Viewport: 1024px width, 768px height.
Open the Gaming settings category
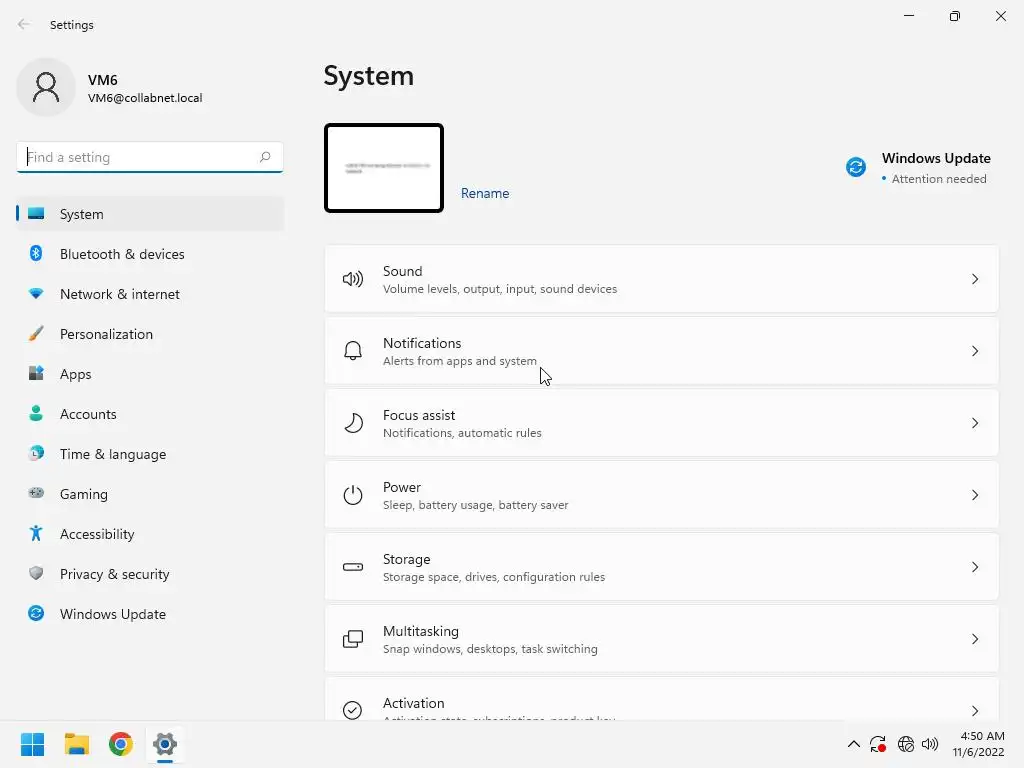tap(150, 494)
